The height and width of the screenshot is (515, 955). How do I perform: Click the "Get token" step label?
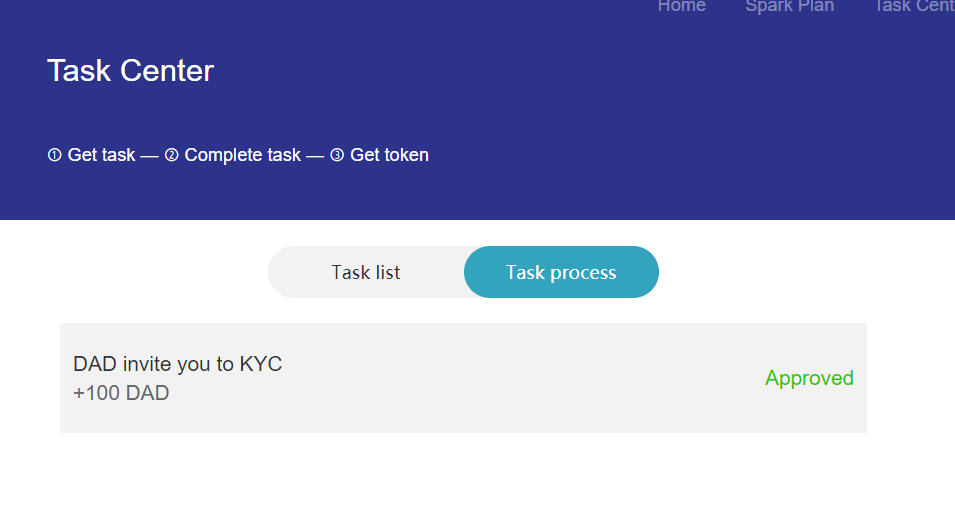coord(389,155)
